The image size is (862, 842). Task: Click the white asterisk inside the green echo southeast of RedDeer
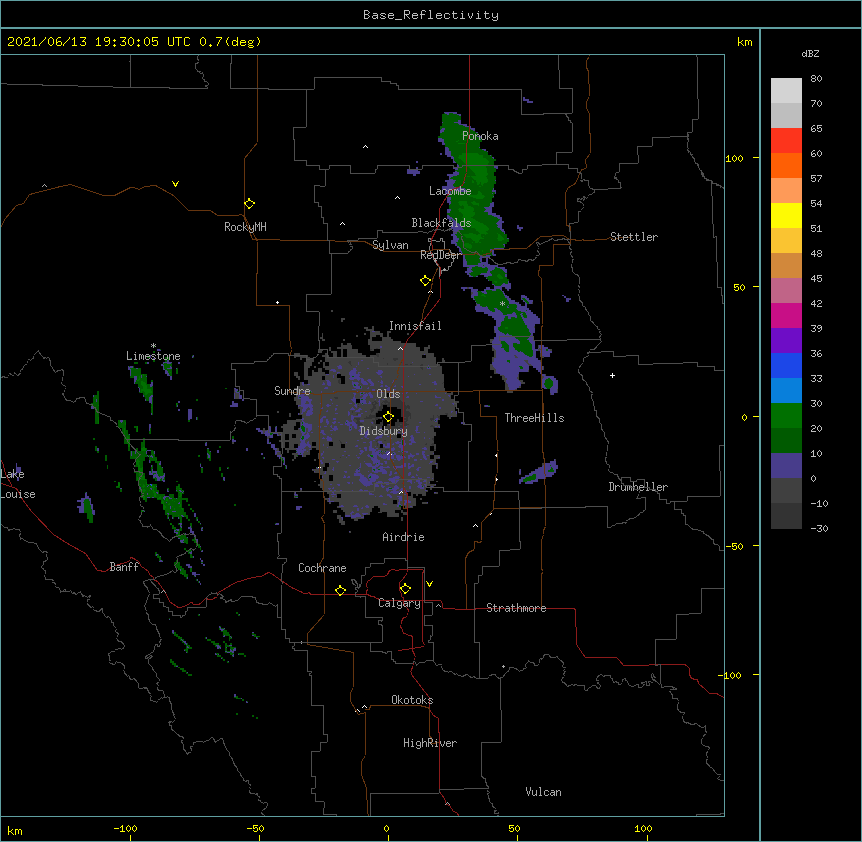tap(502, 303)
